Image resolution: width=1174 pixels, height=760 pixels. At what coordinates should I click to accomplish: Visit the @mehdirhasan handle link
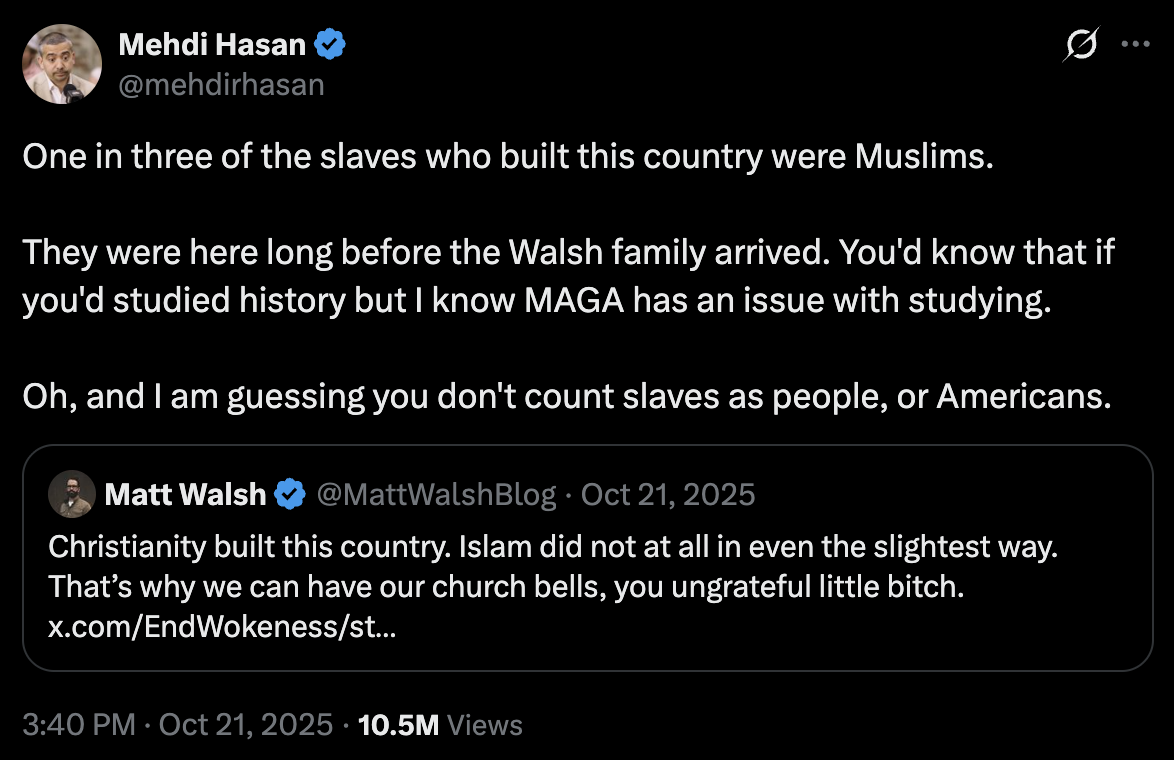221,85
